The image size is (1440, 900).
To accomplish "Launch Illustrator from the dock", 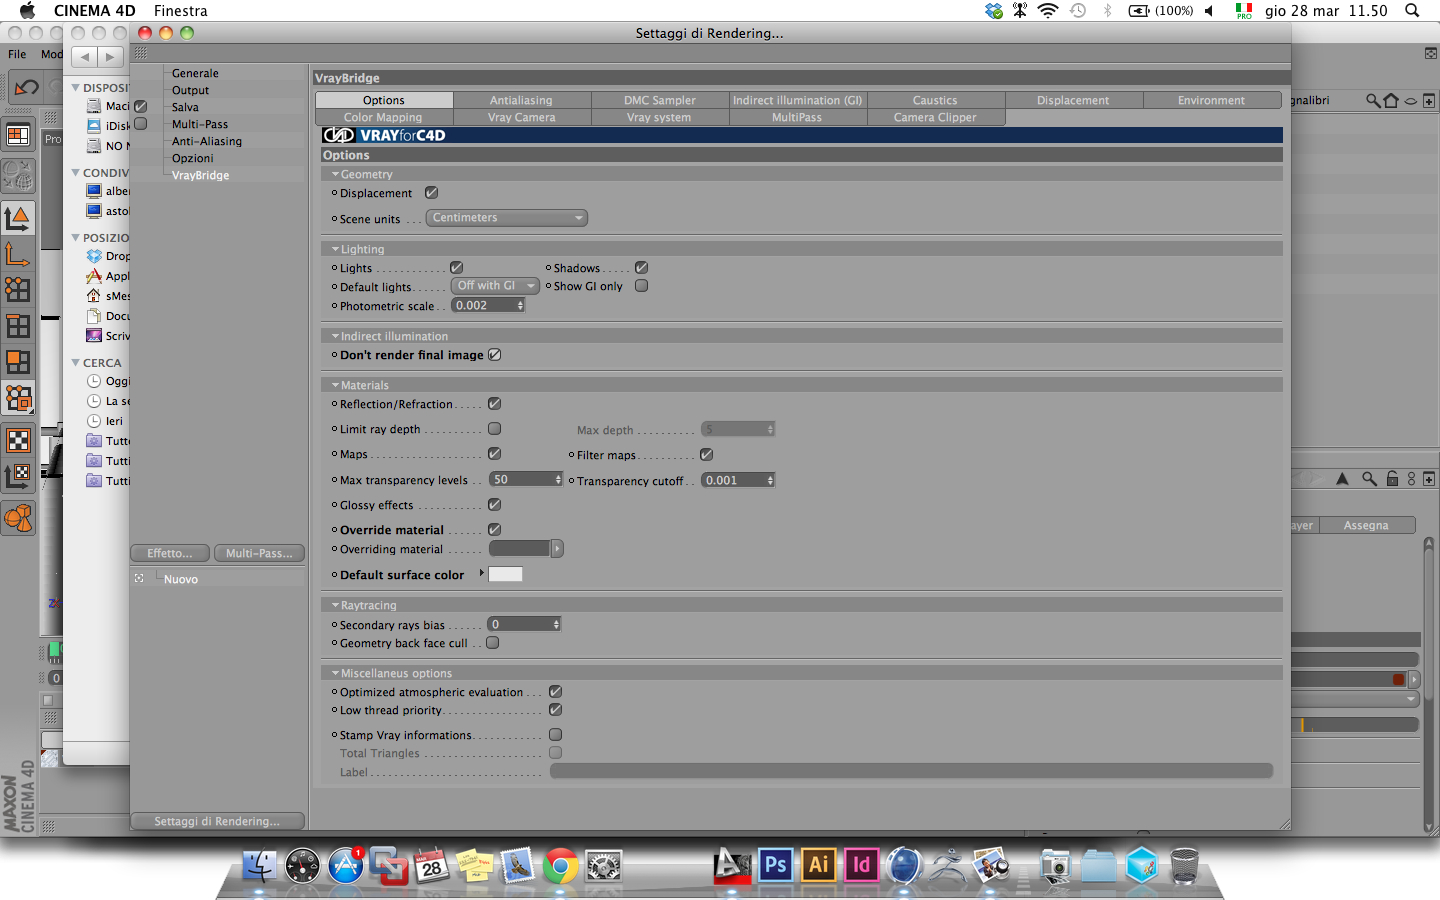I will coord(818,865).
